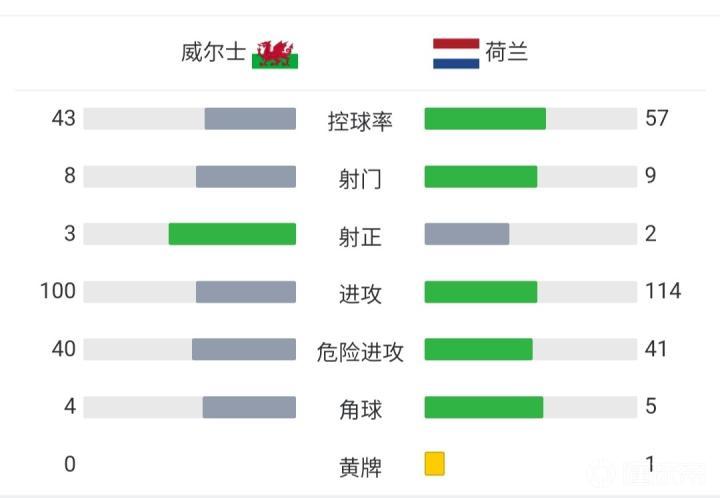Viewport: 720px width, 498px height.
Task: Click Netherlands' gray shots-on-target bar
Action: click(467, 234)
